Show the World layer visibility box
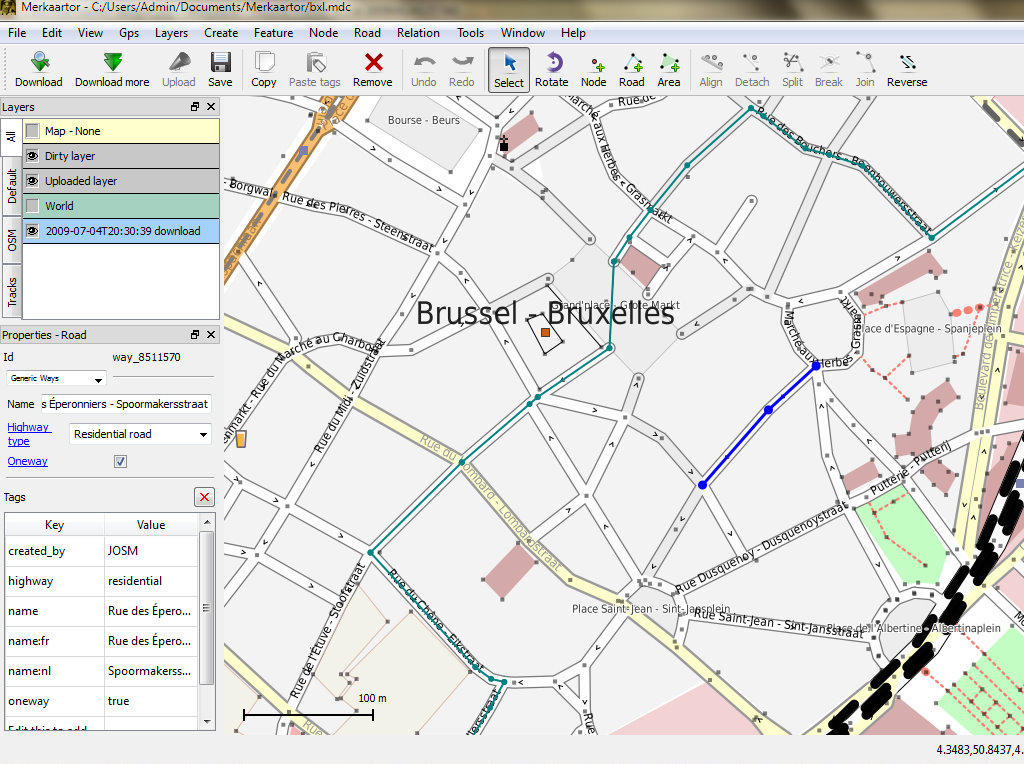This screenshot has width=1024, height=764. [33, 206]
